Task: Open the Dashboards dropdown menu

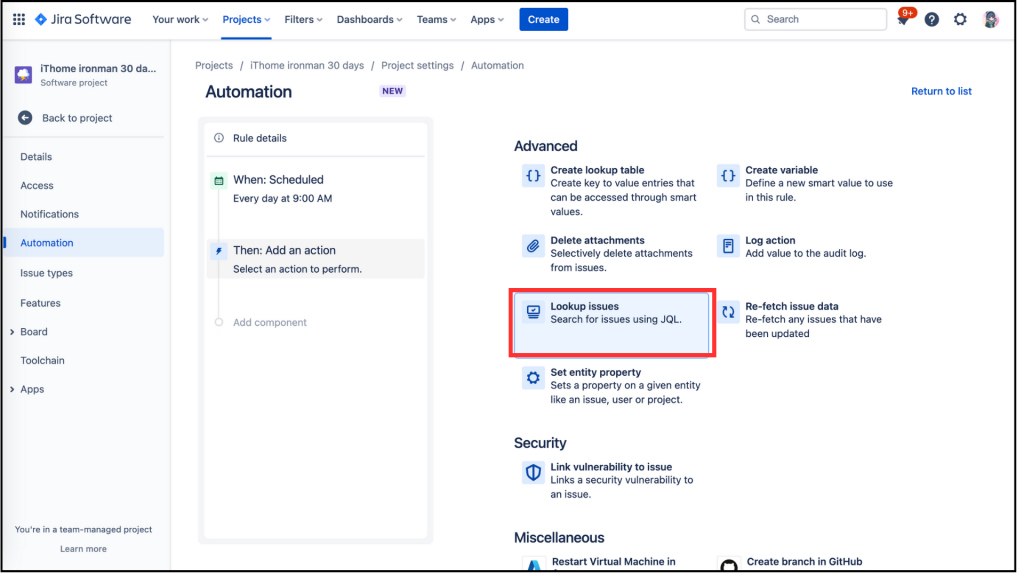Action: pos(371,20)
